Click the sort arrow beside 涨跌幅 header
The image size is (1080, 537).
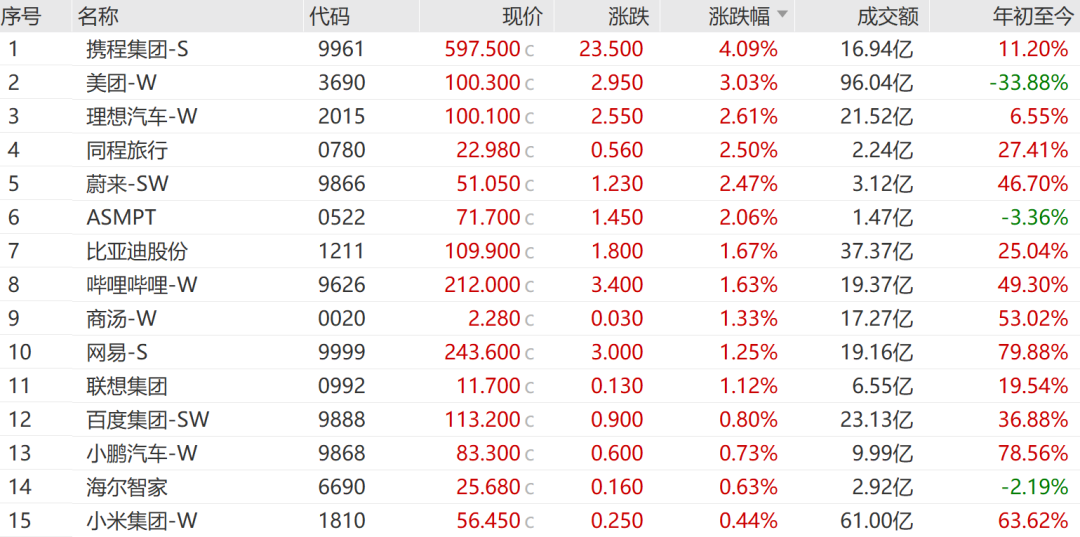[x=782, y=15]
